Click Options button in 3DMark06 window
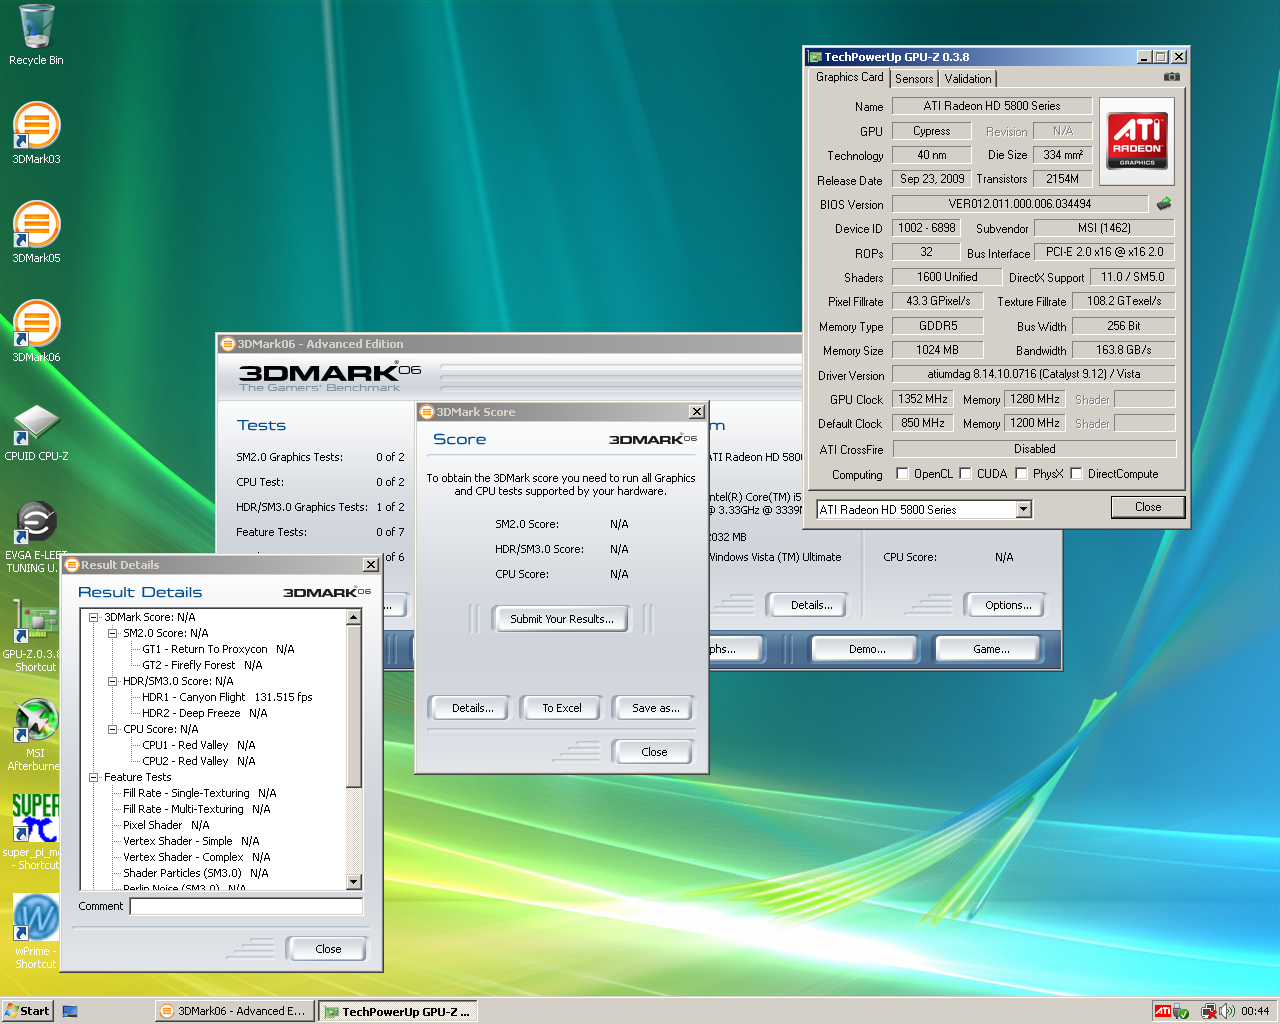This screenshot has width=1280, height=1024. click(1008, 605)
